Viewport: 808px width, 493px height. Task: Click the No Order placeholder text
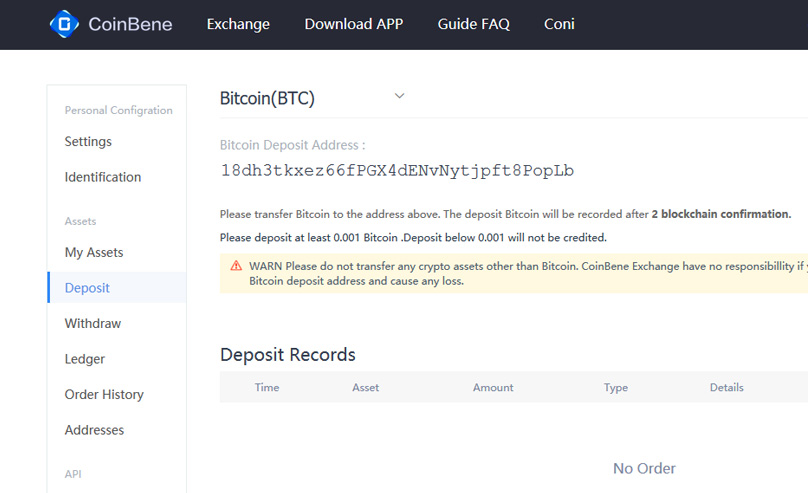click(x=644, y=468)
